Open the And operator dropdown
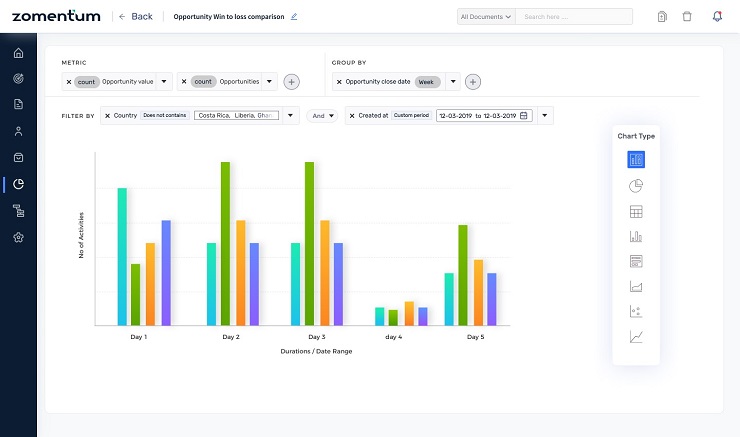 (321, 116)
